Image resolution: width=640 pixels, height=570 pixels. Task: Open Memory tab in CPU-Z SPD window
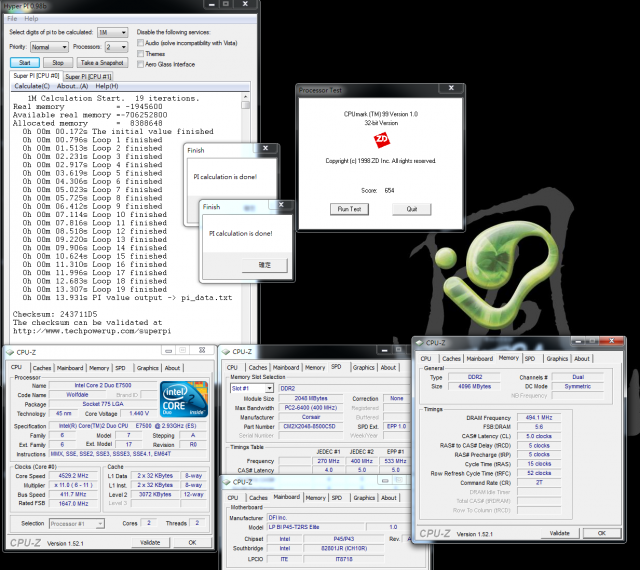point(315,367)
